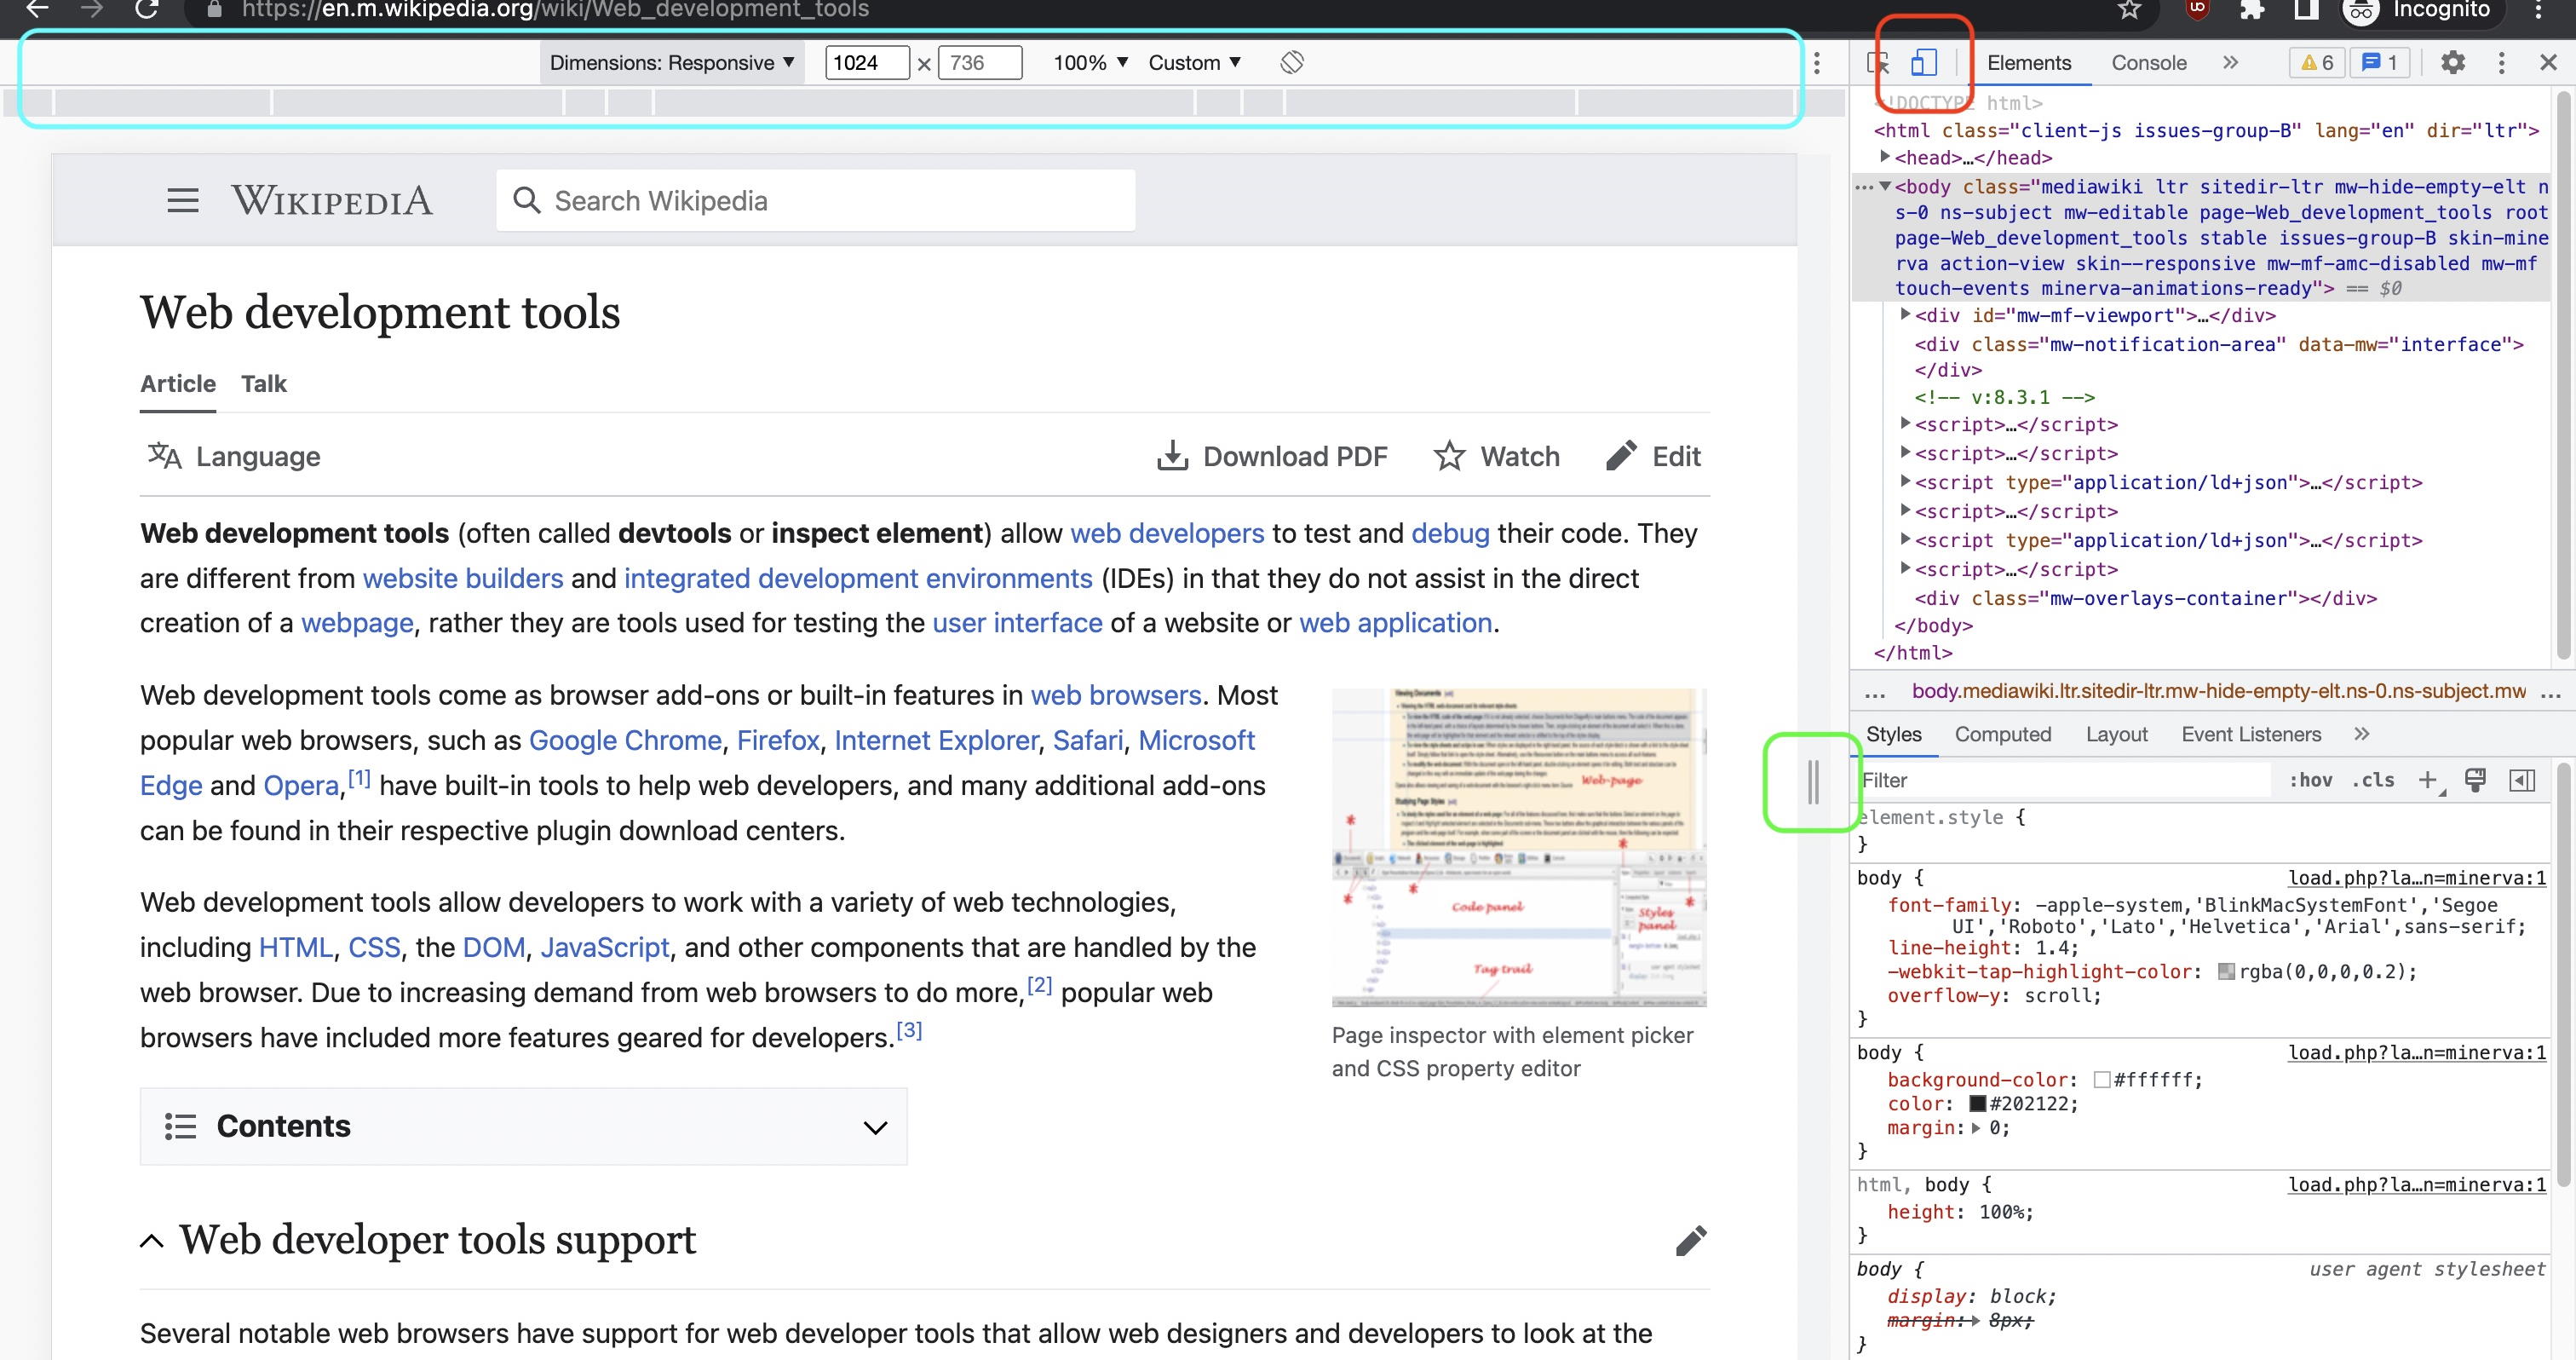Image resolution: width=2576 pixels, height=1360 pixels.
Task: Open the device toolbar more options menu
Action: pyautogui.click(x=1817, y=63)
